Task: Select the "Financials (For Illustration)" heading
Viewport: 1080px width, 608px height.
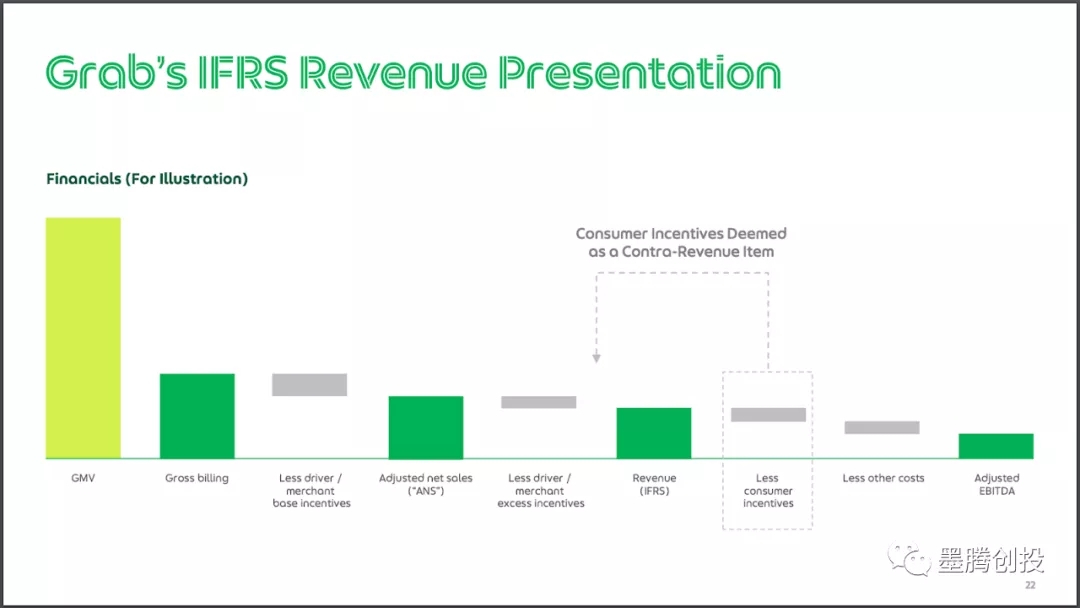Action: (147, 179)
